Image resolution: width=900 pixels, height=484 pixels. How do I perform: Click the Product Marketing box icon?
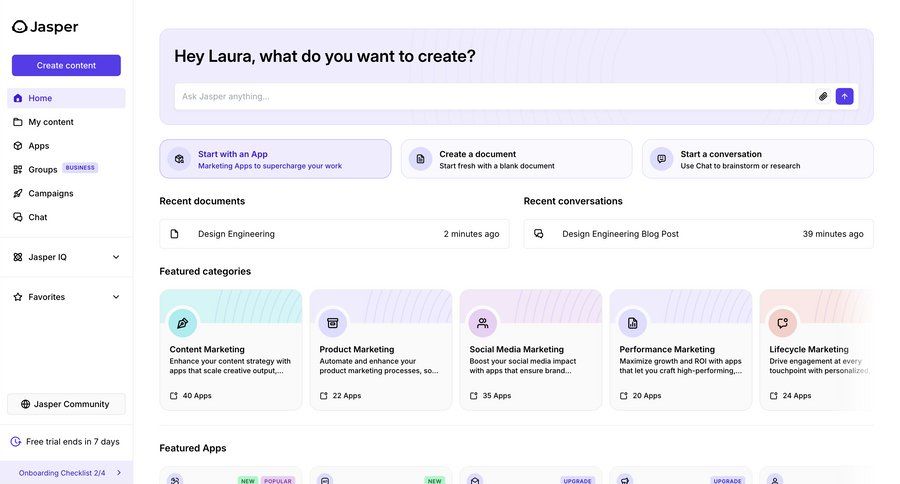point(332,323)
